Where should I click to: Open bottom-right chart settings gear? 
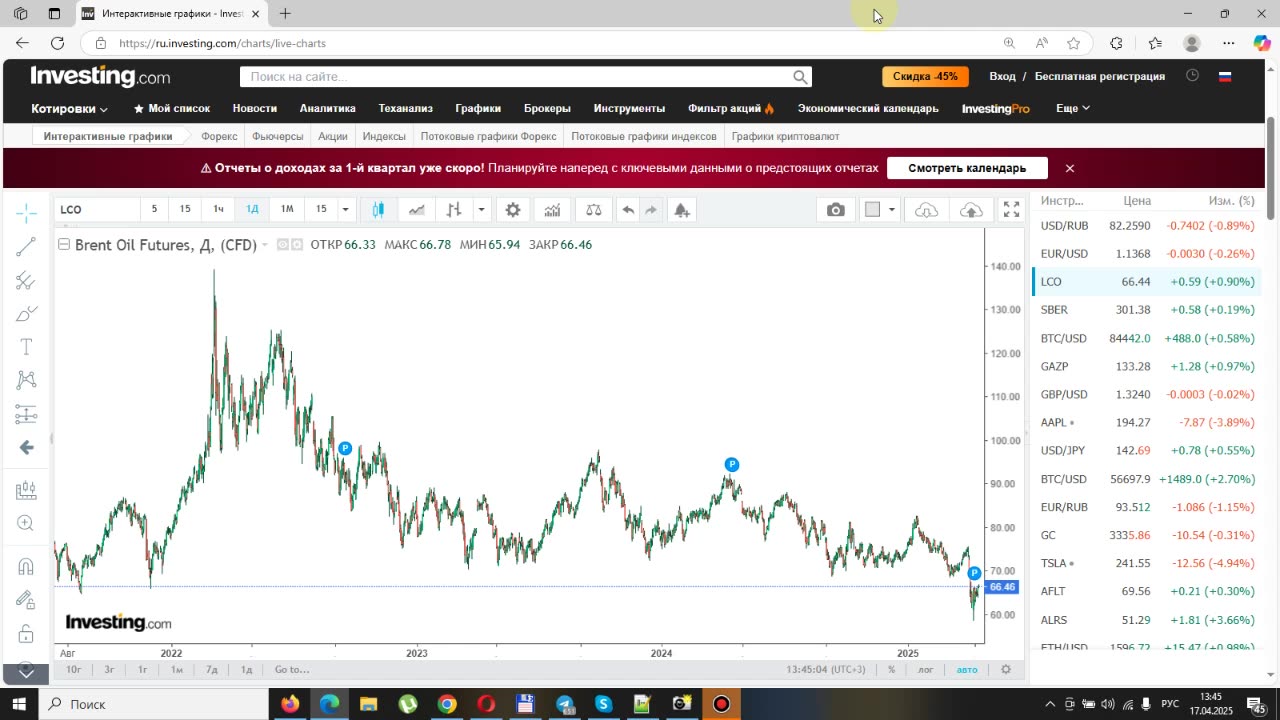1006,669
